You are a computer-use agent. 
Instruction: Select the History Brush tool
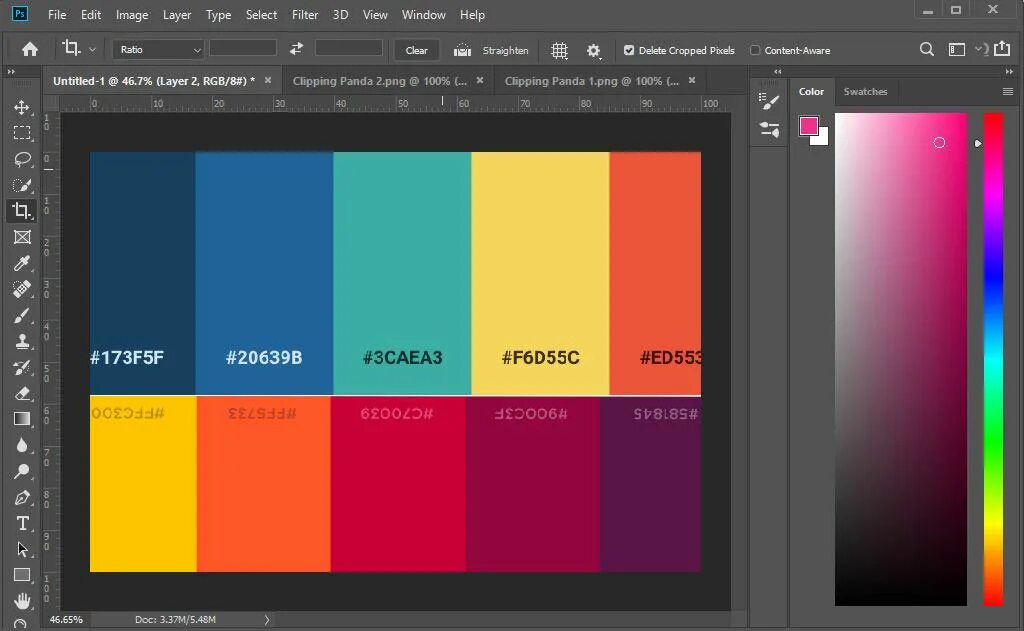point(22,367)
